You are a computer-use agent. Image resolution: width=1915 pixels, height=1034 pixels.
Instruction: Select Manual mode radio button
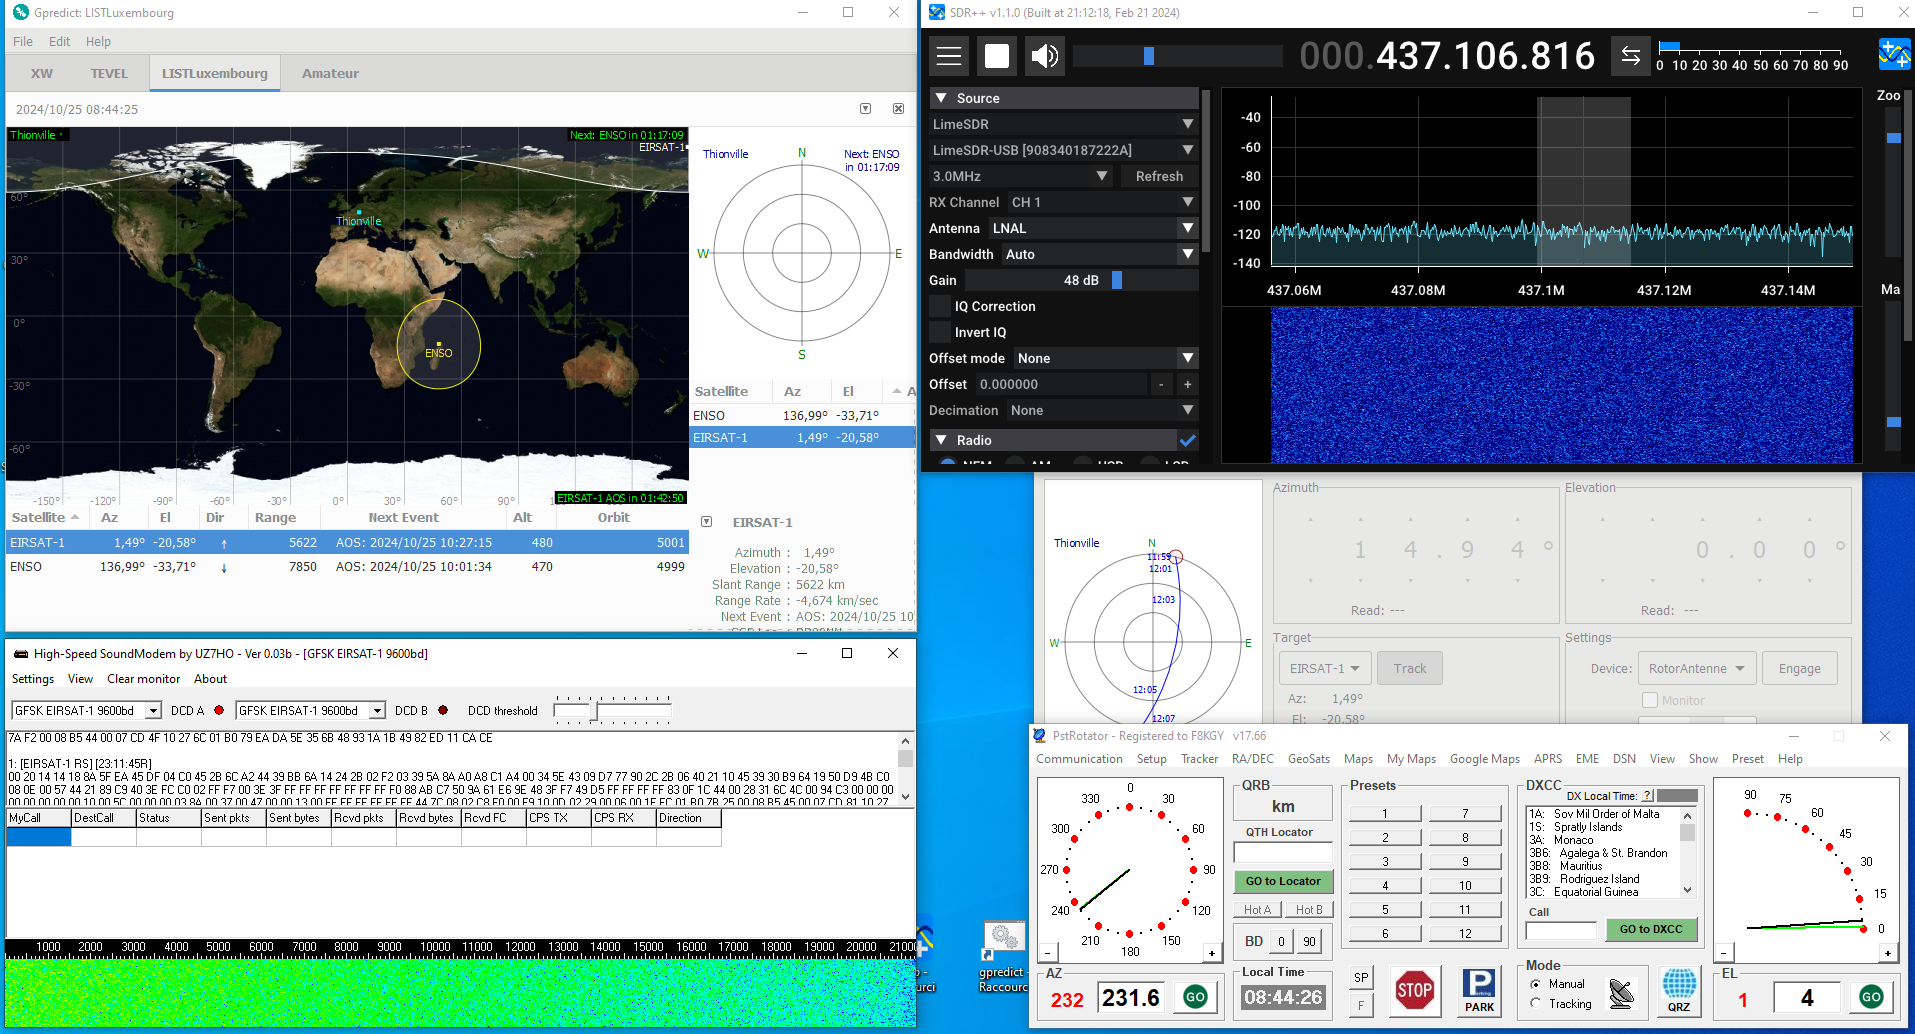click(1536, 984)
